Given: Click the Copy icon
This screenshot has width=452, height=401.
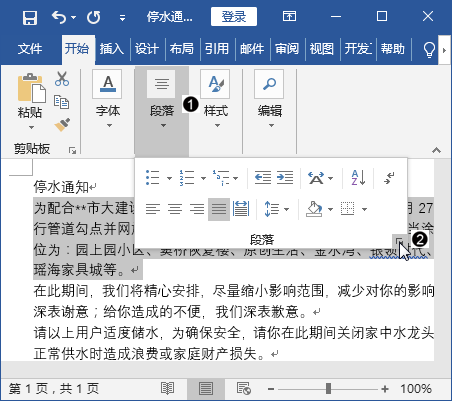Looking at the screenshot, I should 62,102.
